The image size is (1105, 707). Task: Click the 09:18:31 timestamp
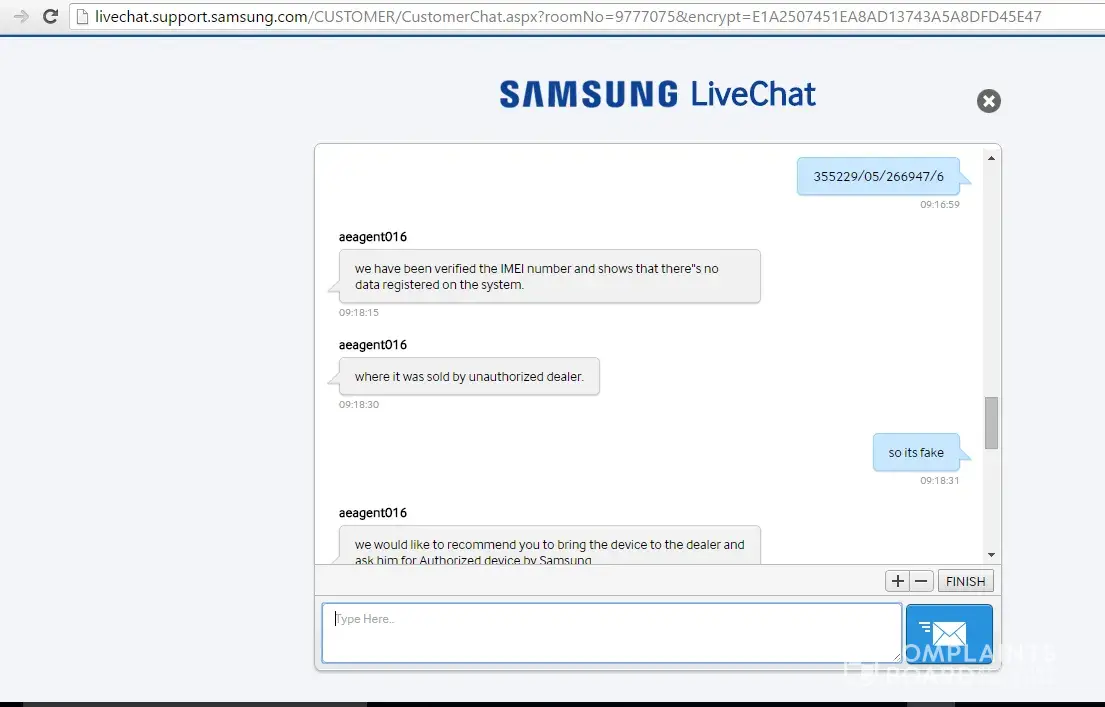pyautogui.click(x=939, y=481)
